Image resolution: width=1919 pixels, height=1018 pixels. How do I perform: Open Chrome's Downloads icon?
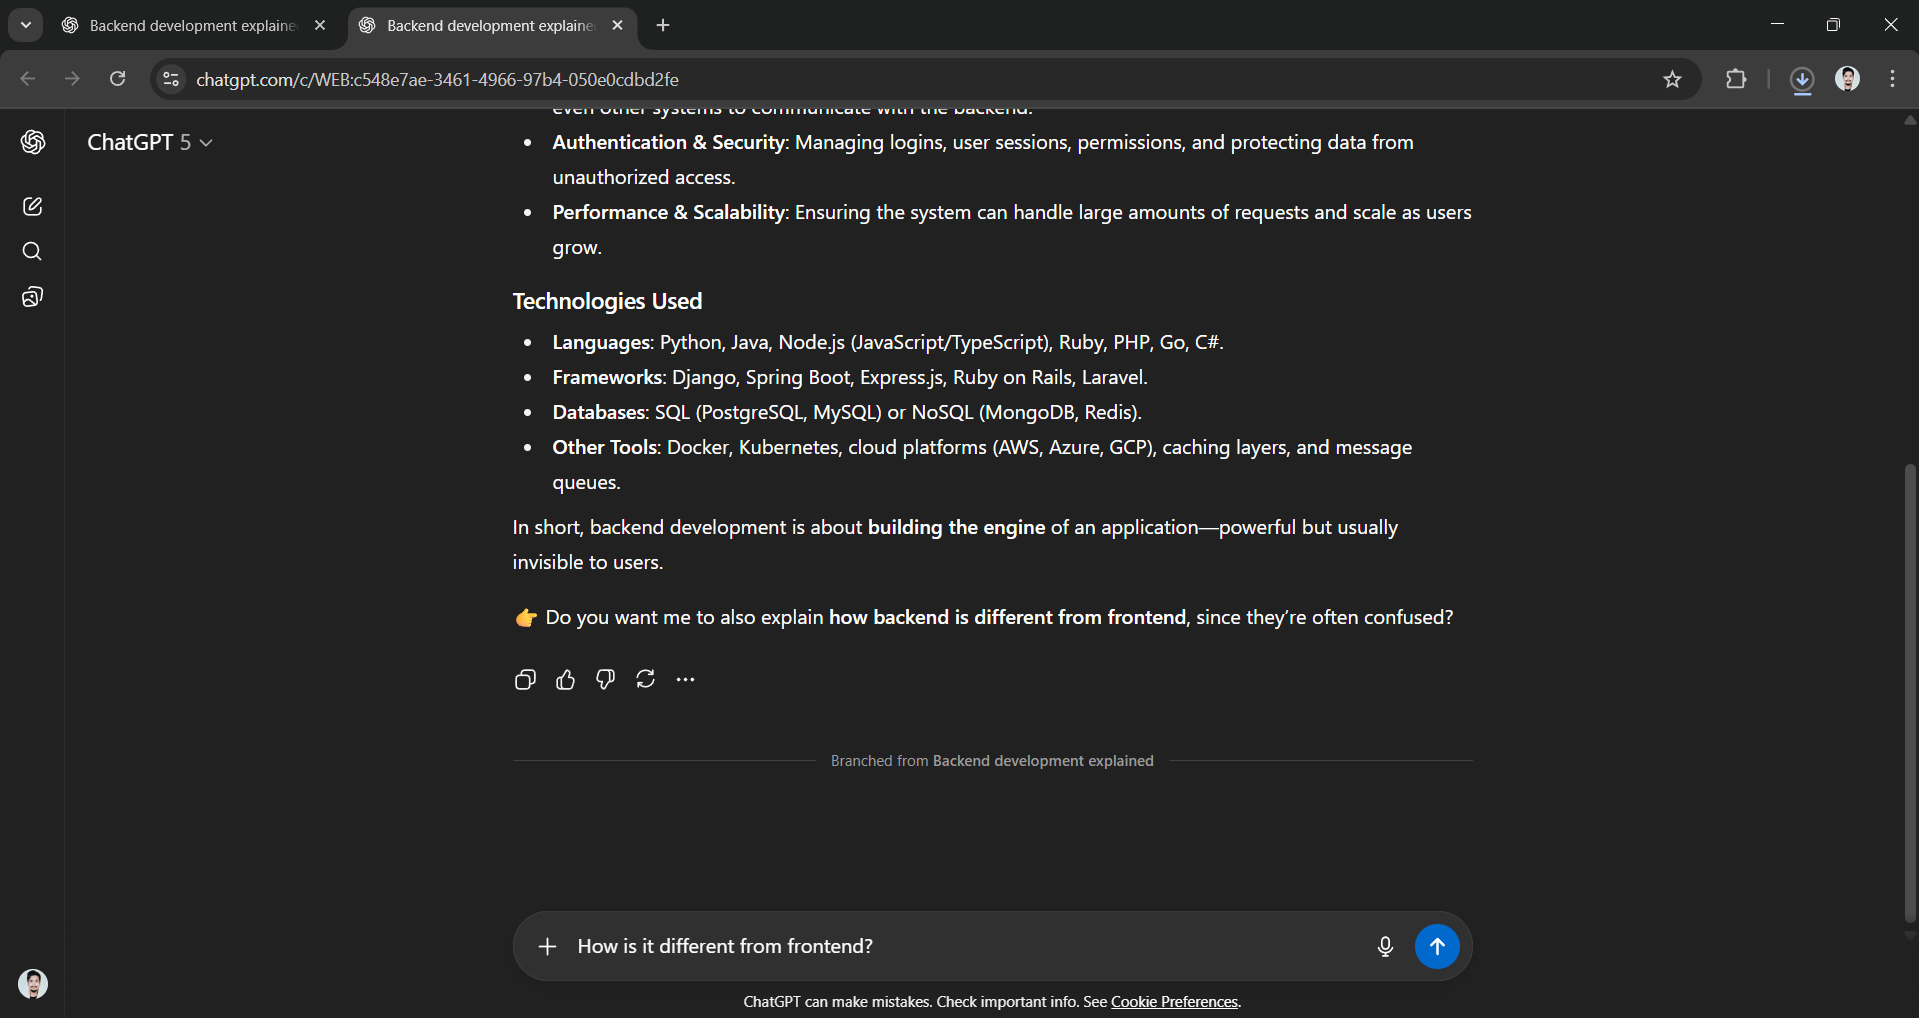pyautogui.click(x=1802, y=79)
